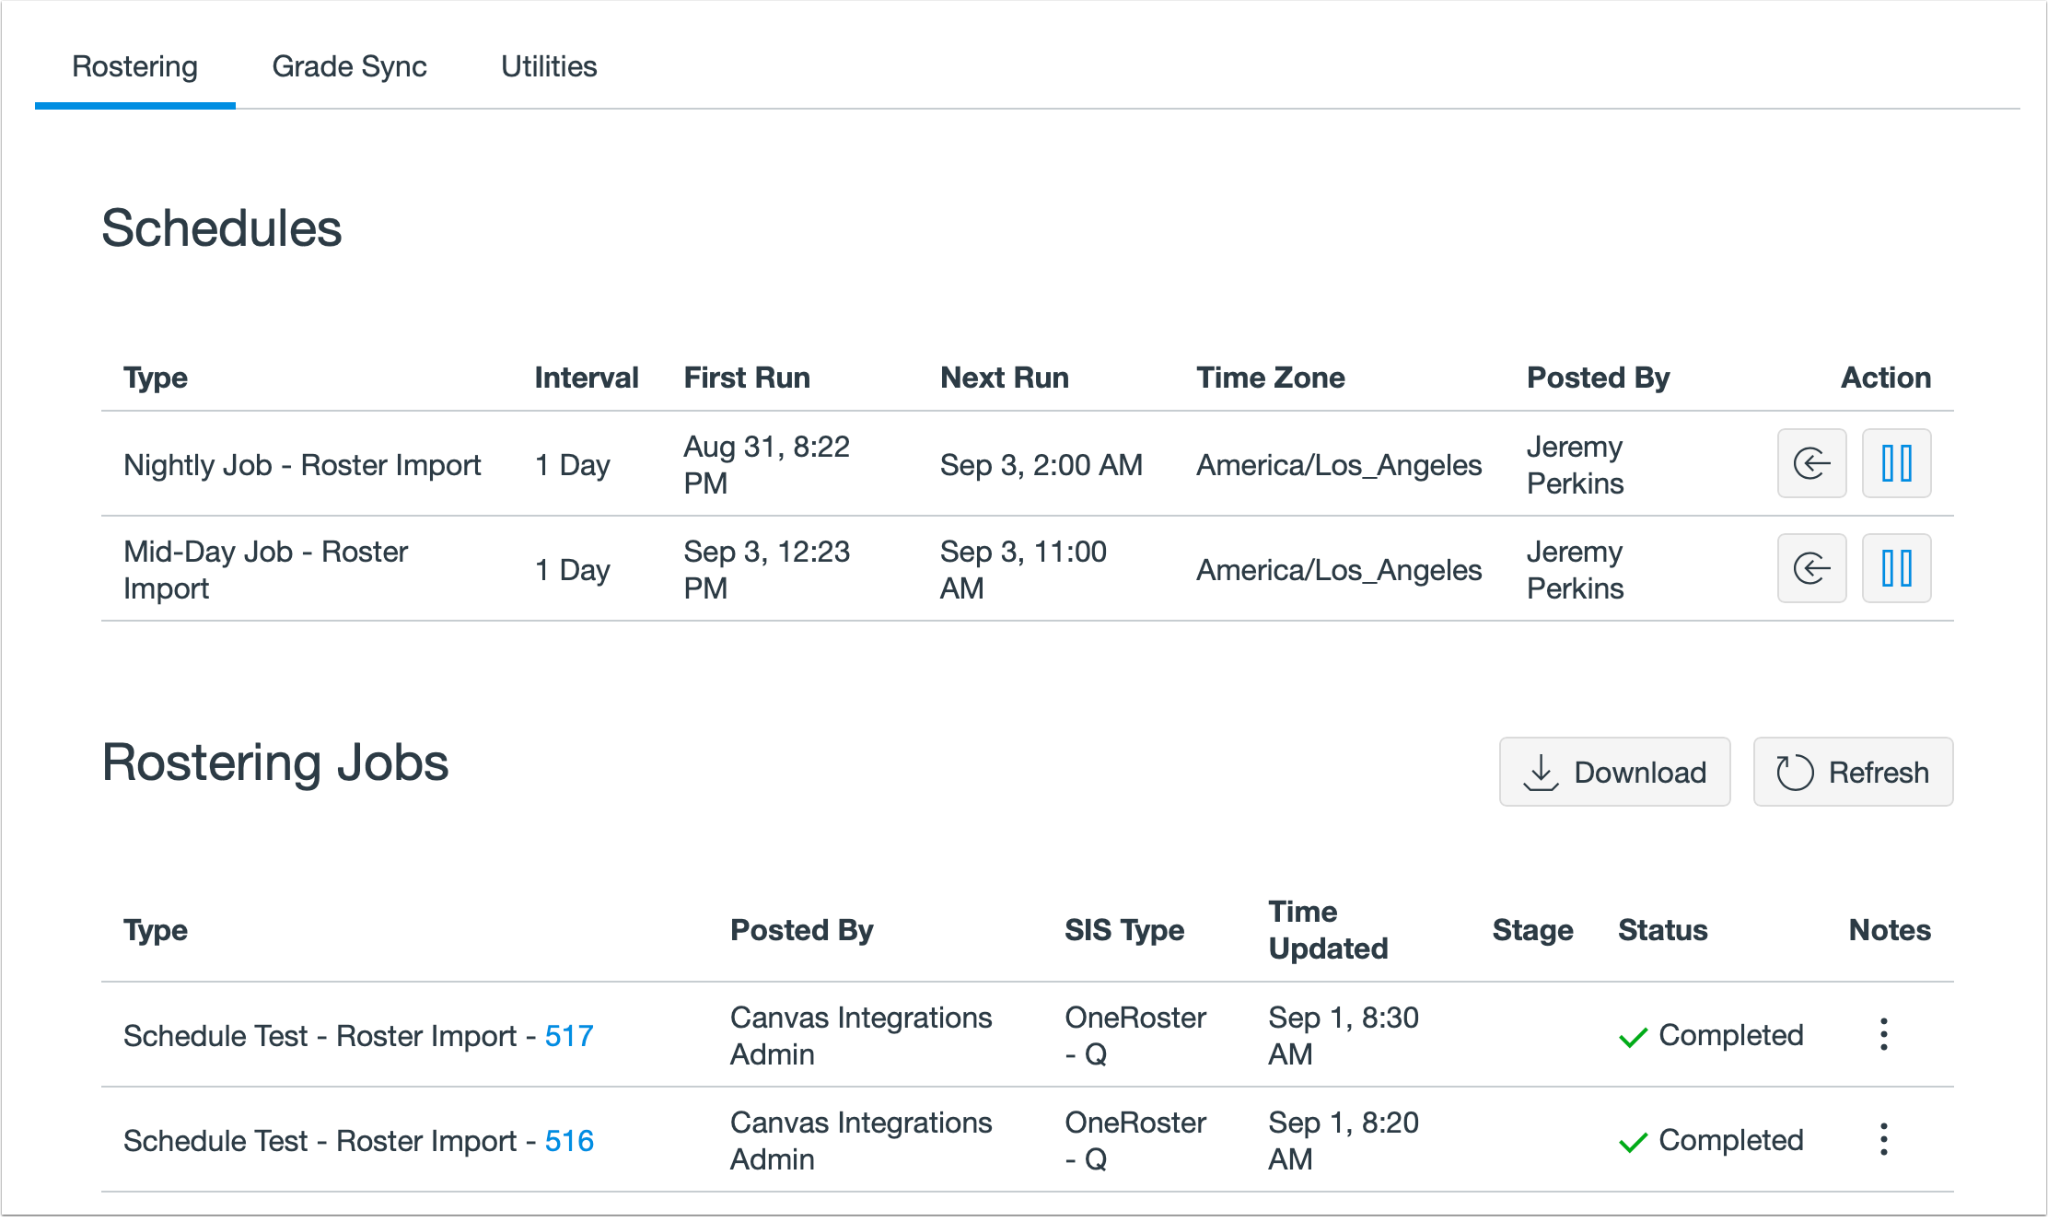Screen dimensions: 2048x1217
Task: Click the Time Updated column header
Action: point(1327,929)
